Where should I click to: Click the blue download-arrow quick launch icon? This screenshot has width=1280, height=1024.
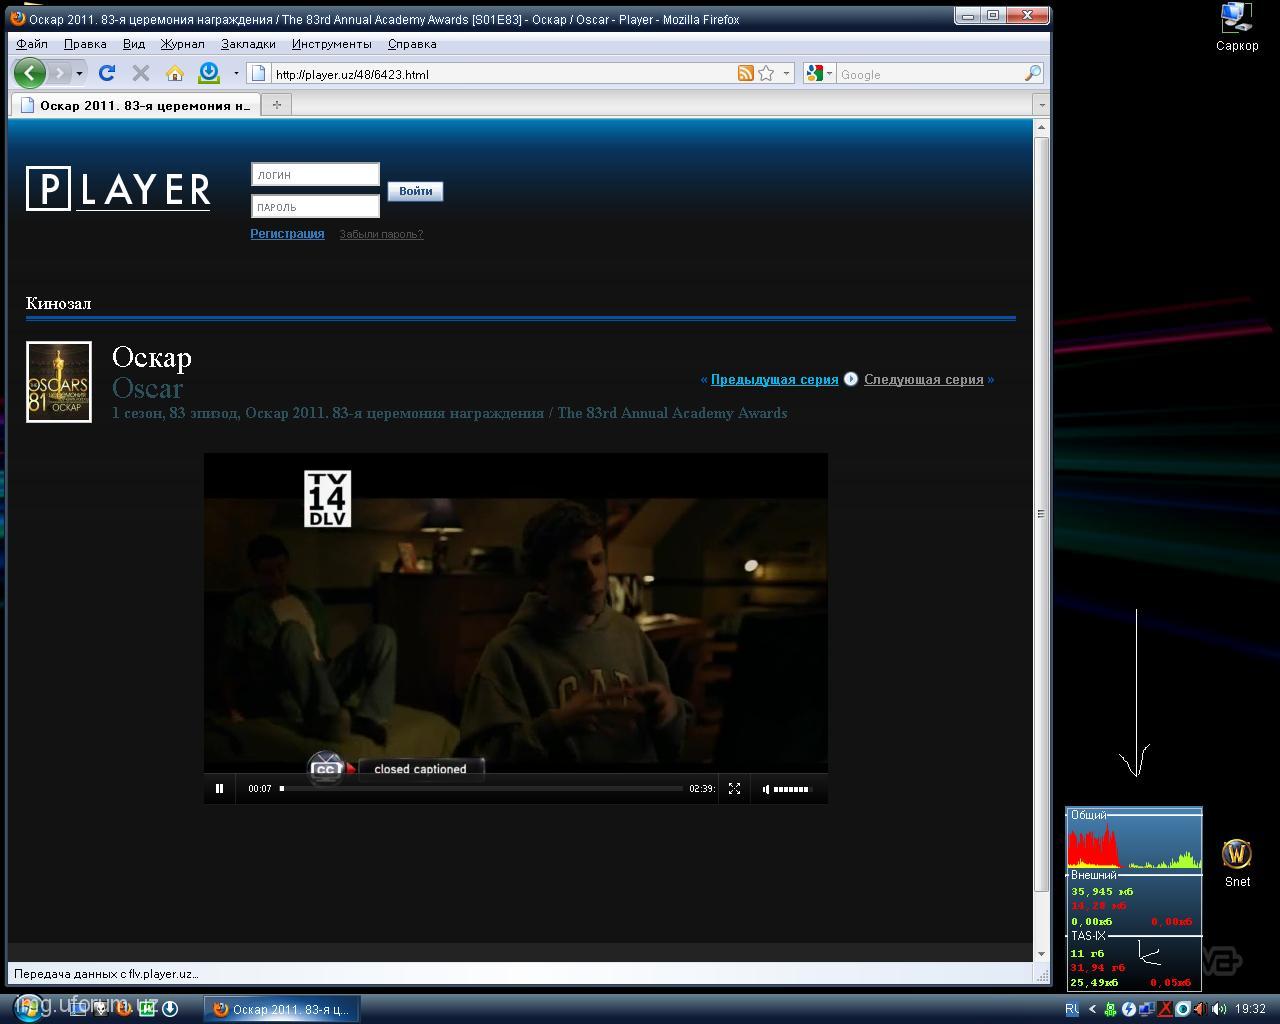point(170,1008)
